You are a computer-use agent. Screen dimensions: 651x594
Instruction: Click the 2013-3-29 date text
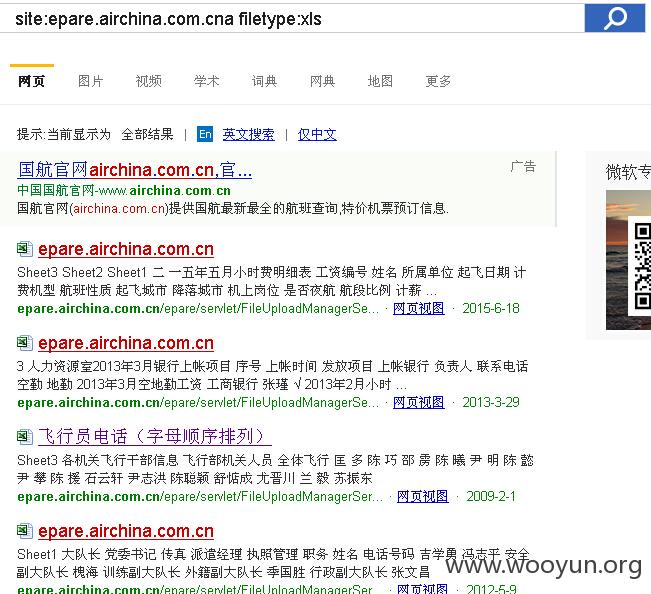click(x=491, y=402)
